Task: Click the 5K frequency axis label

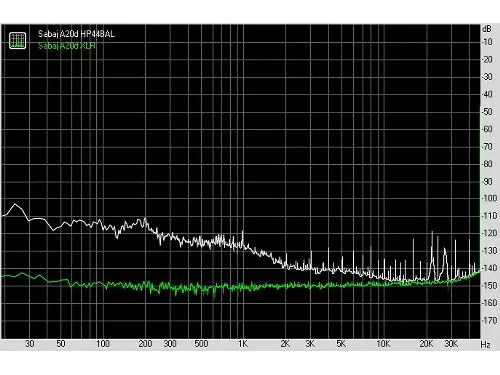Action: 341,344
